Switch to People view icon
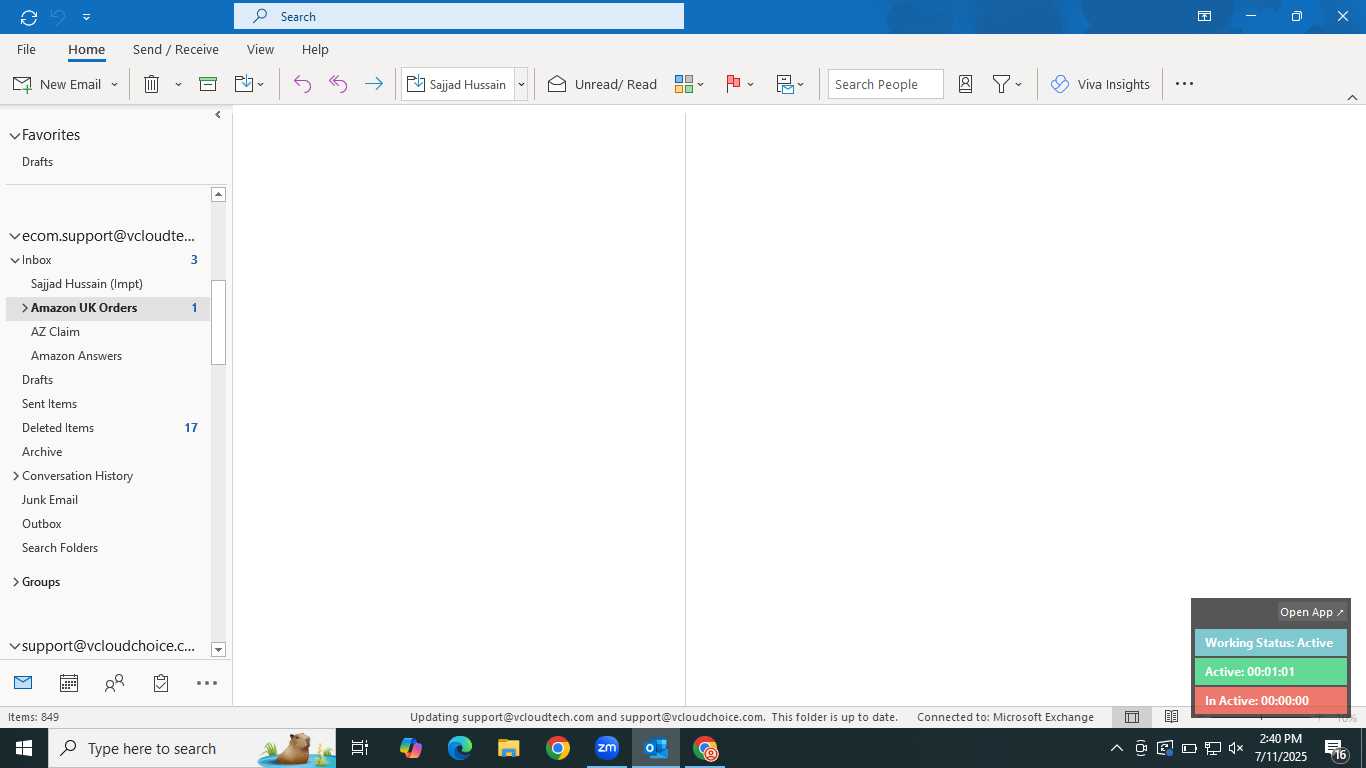Screen dimensions: 1366x768 (115, 683)
